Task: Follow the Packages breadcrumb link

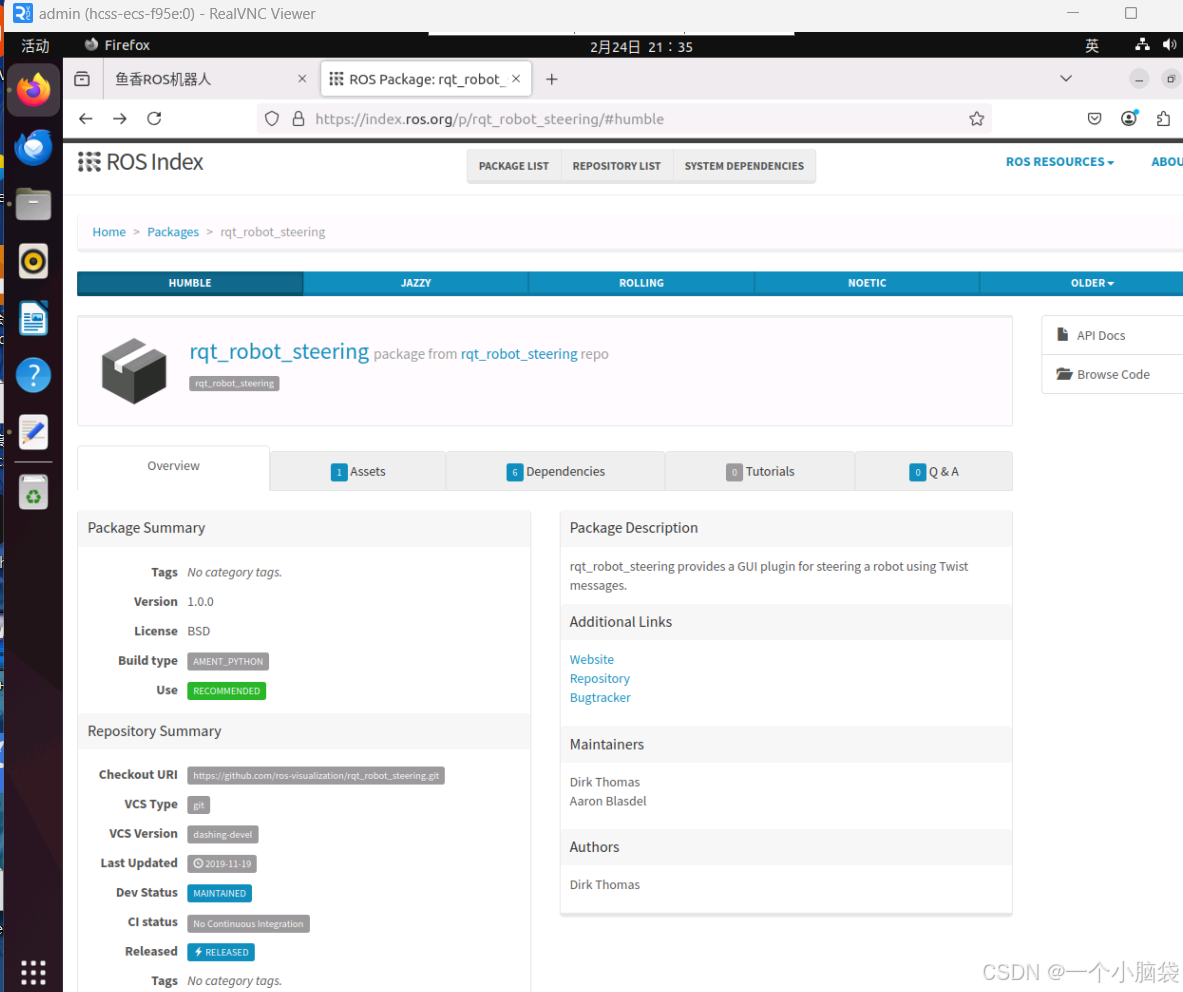Action: [173, 232]
